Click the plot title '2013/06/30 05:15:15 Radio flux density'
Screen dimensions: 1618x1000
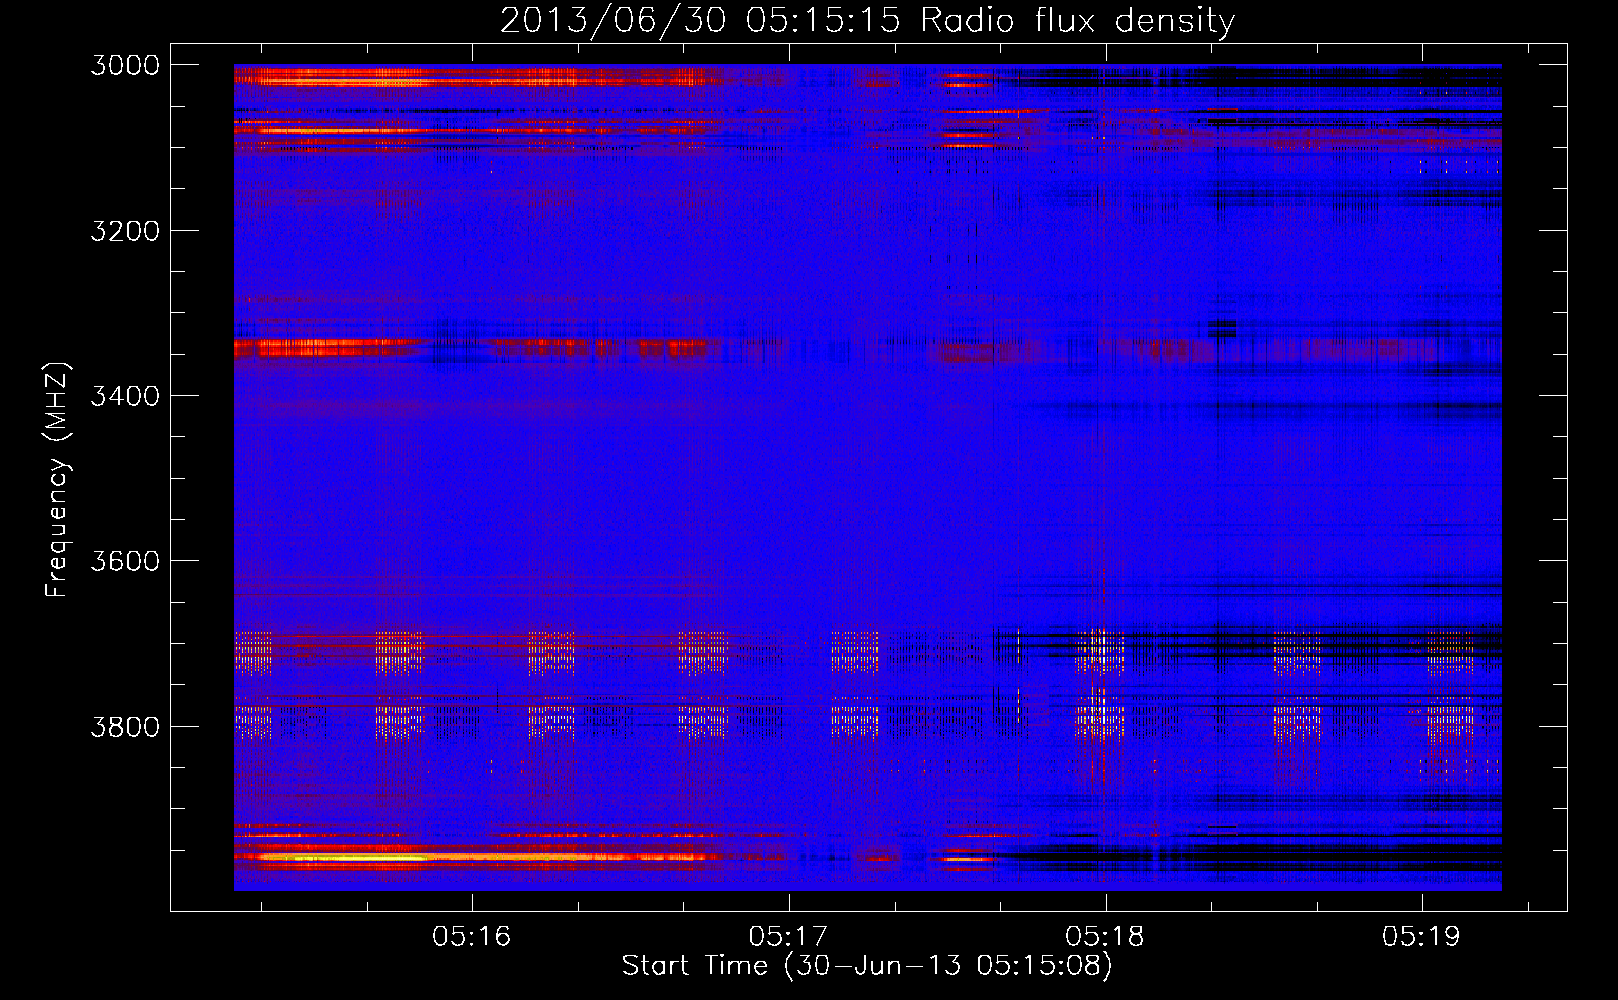click(x=867, y=20)
